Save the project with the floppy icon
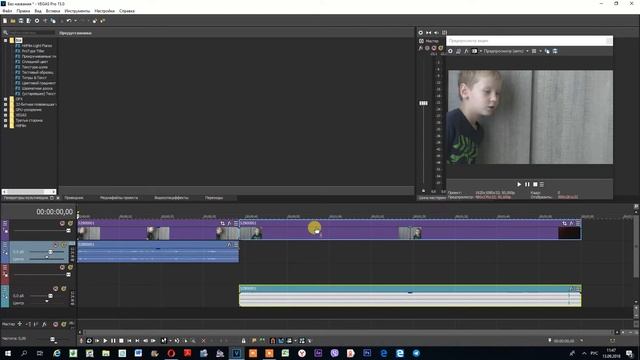This screenshot has height=360, width=640. (21, 20)
